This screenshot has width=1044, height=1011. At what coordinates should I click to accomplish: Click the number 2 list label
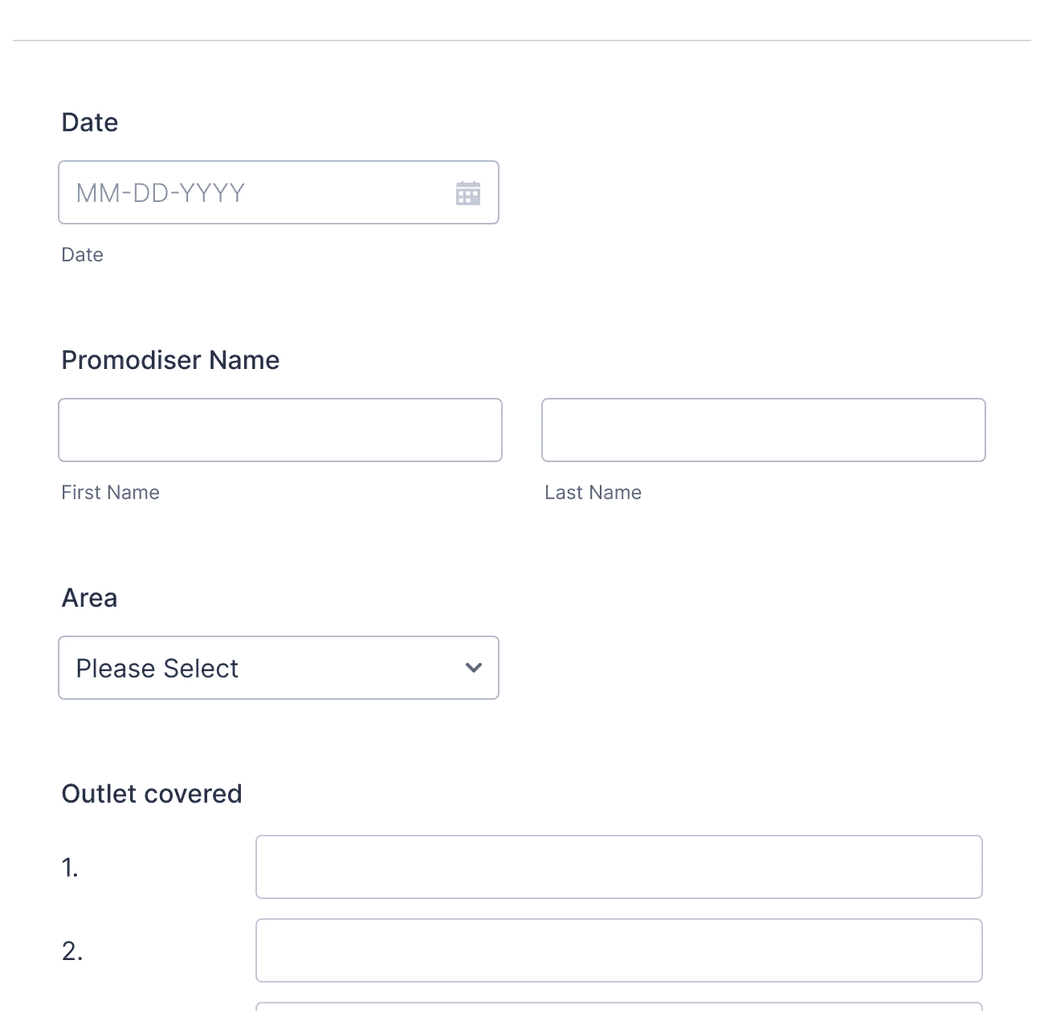(x=70, y=950)
